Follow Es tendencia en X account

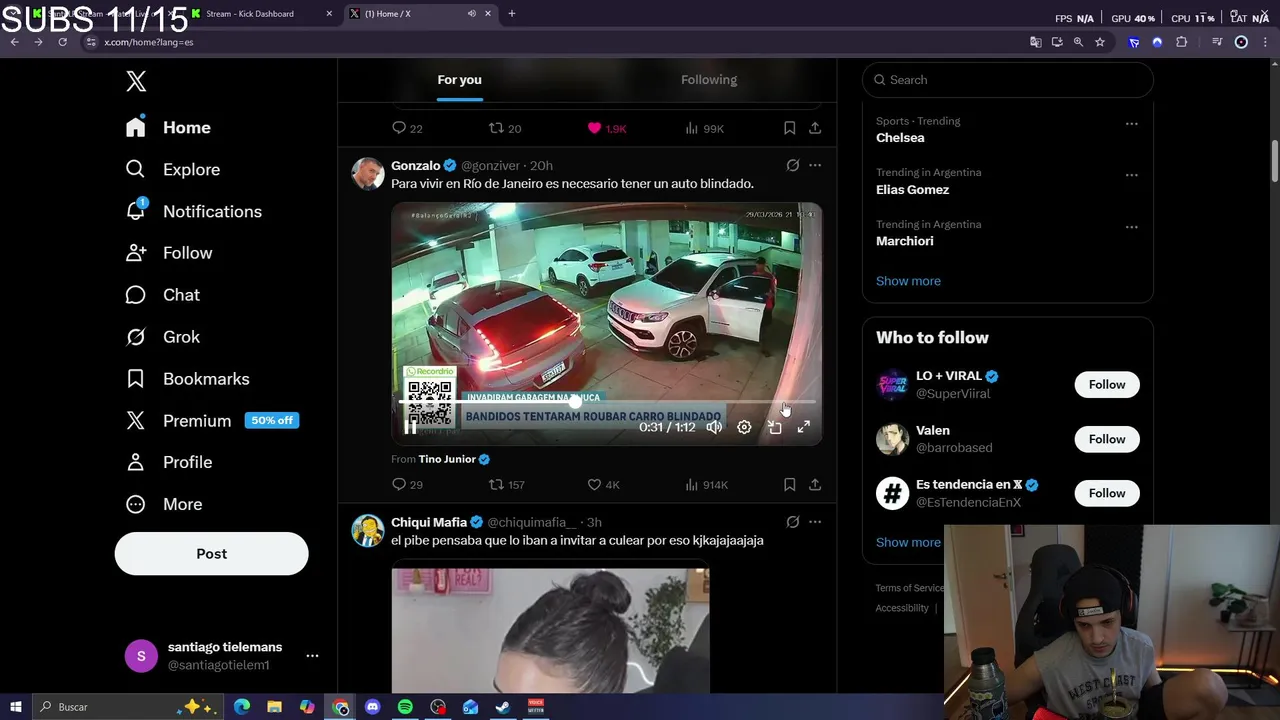click(1107, 493)
